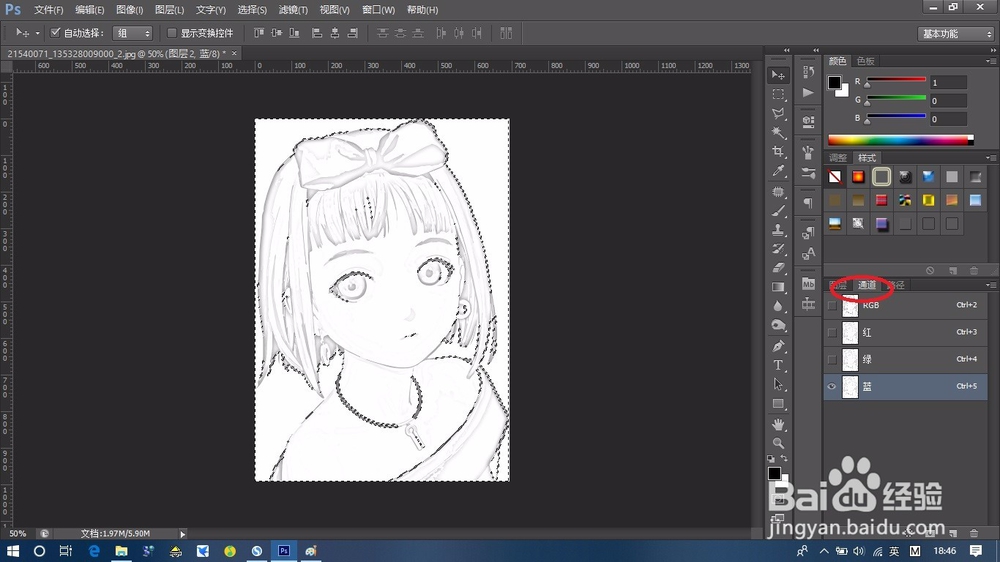Click the R value input field

(x=948, y=83)
